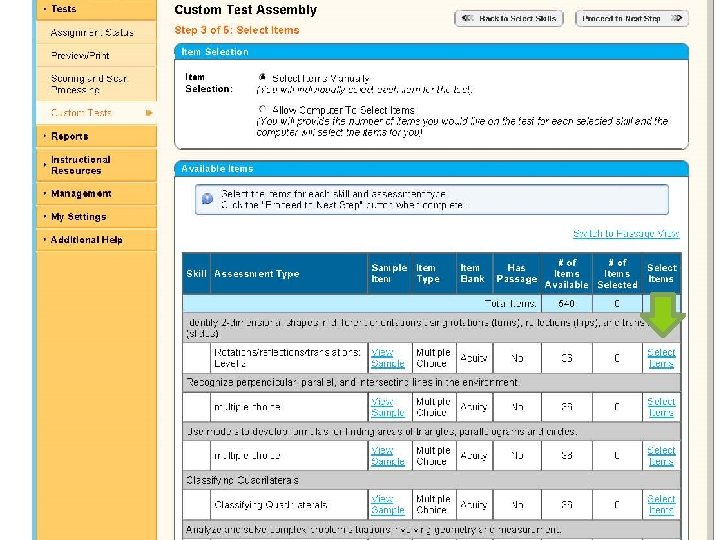
Task: Click the Item Bank column header
Action: [x=474, y=274]
